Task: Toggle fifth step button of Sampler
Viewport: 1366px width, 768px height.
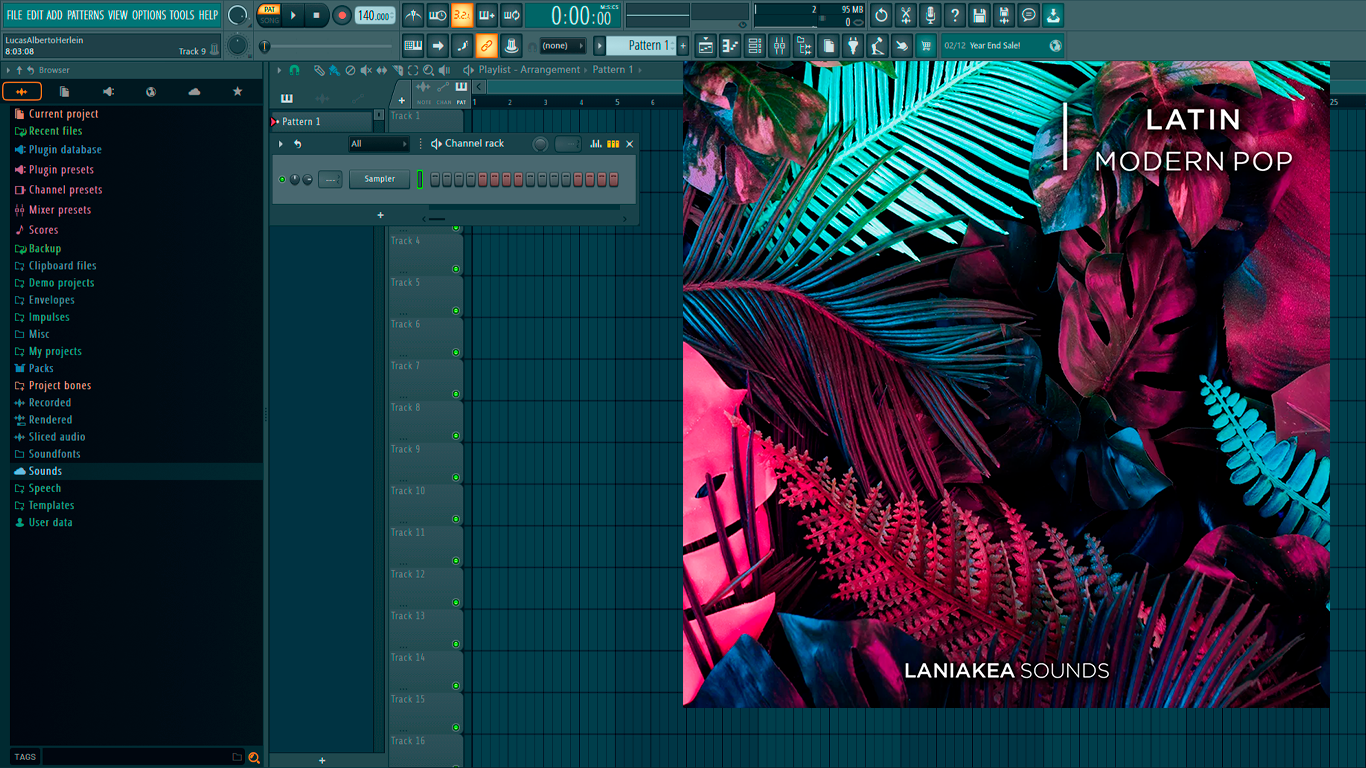Action: coord(483,179)
